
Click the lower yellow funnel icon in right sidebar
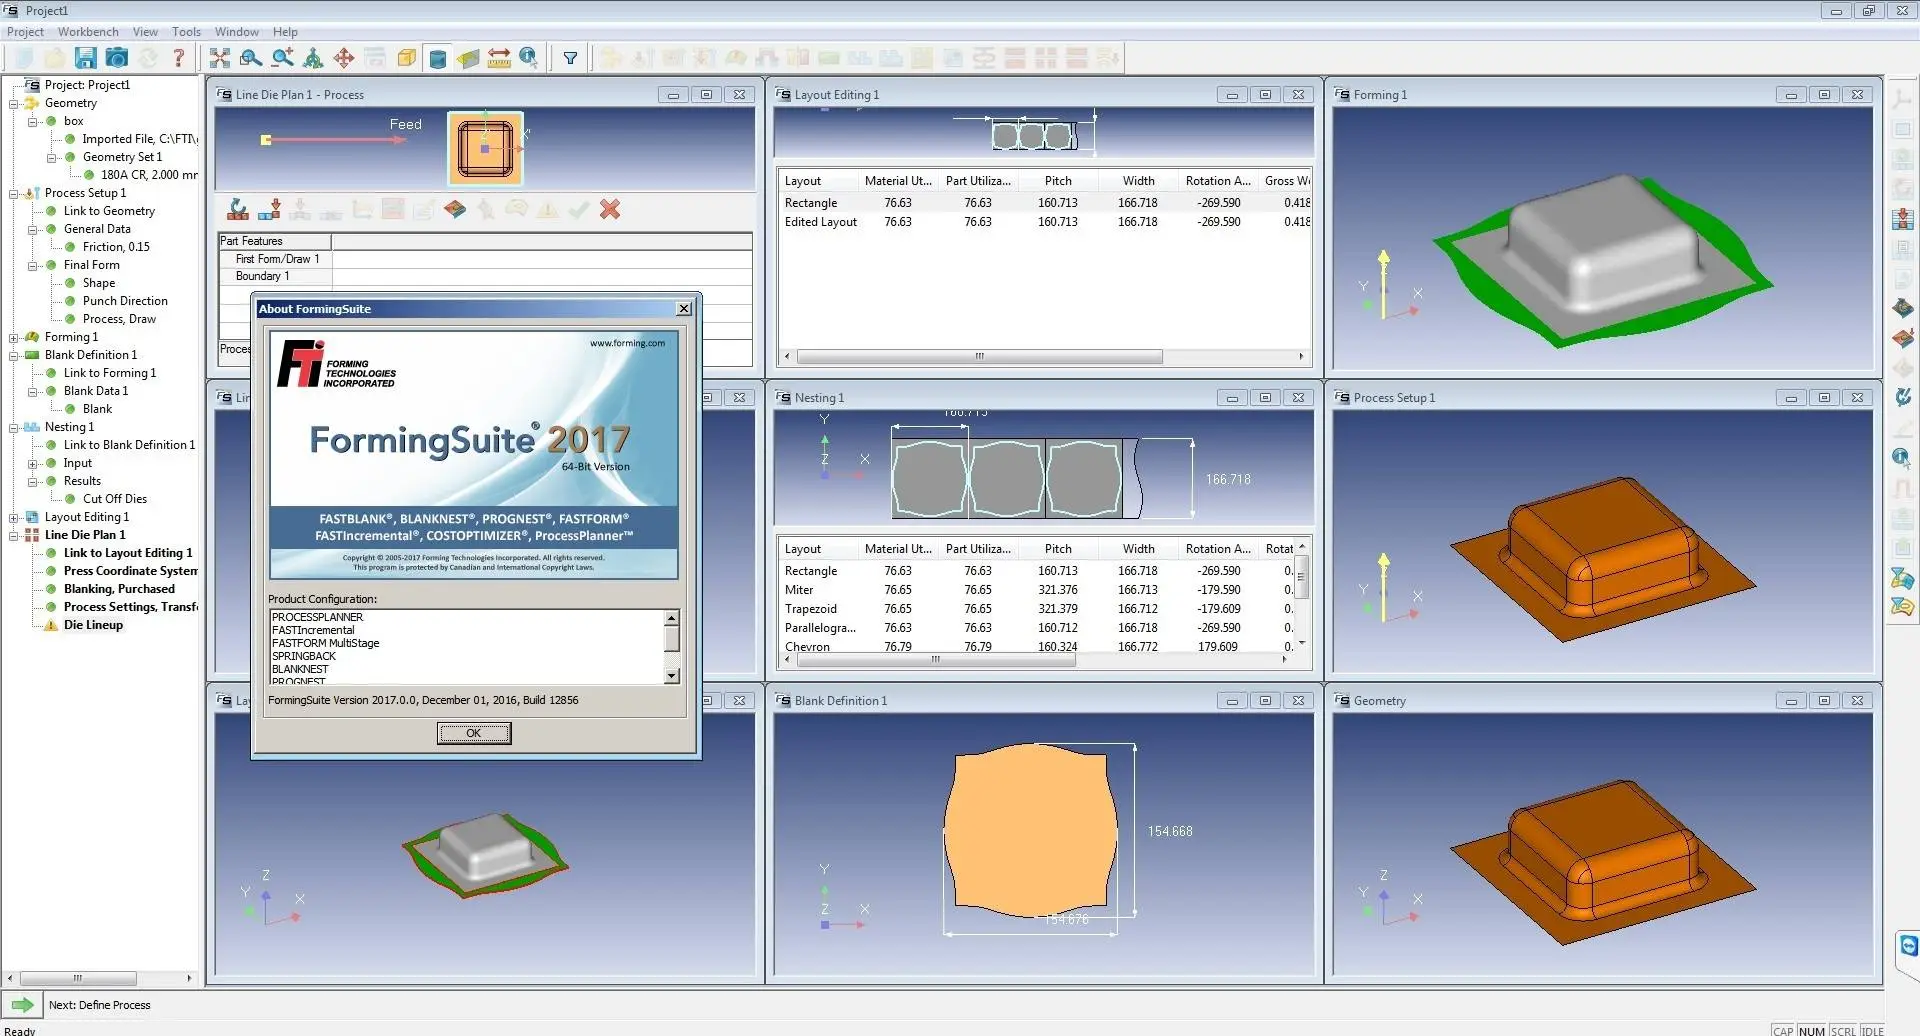1903,606
